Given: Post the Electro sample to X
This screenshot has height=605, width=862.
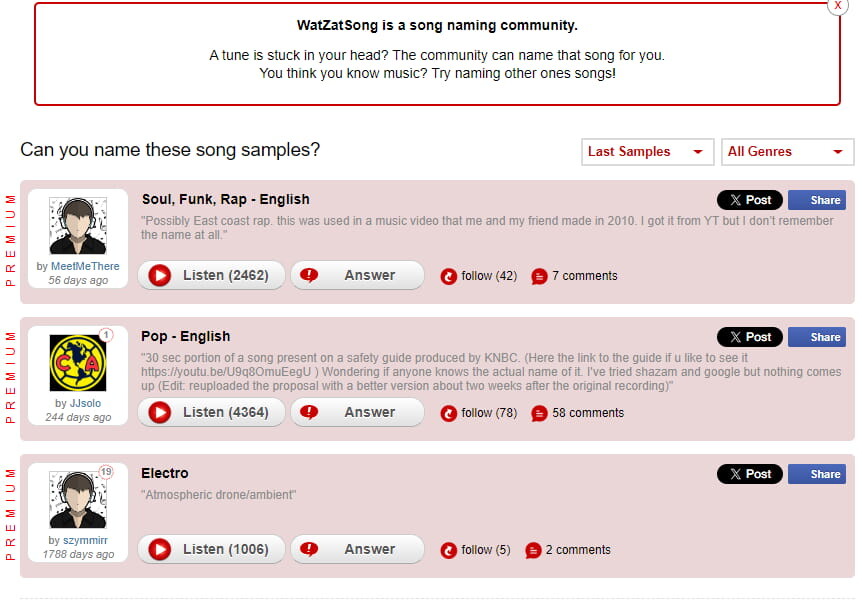Looking at the screenshot, I should pos(749,474).
